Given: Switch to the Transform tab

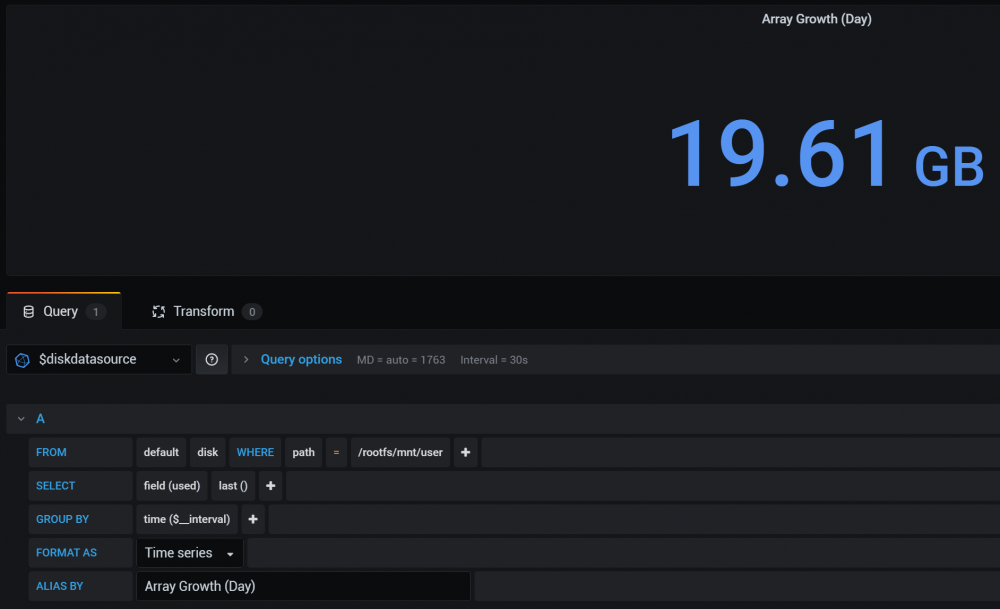Looking at the screenshot, I should 205,312.
